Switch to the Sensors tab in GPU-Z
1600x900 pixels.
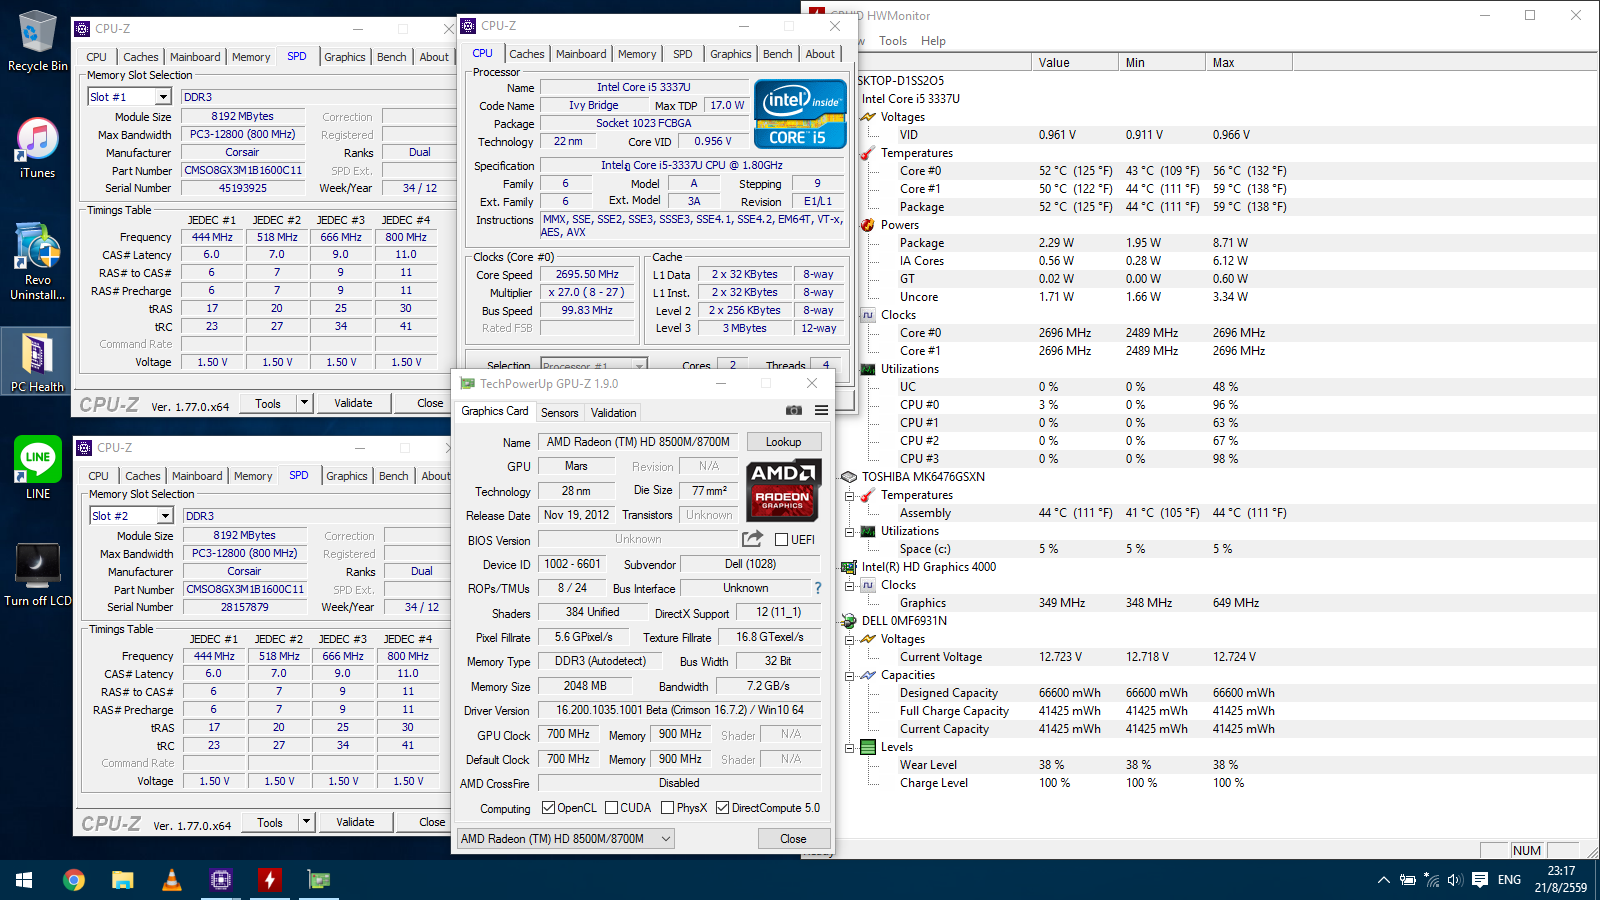coord(559,412)
